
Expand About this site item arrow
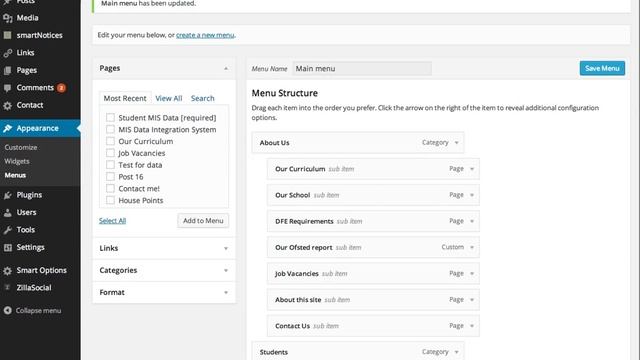[x=472, y=300]
